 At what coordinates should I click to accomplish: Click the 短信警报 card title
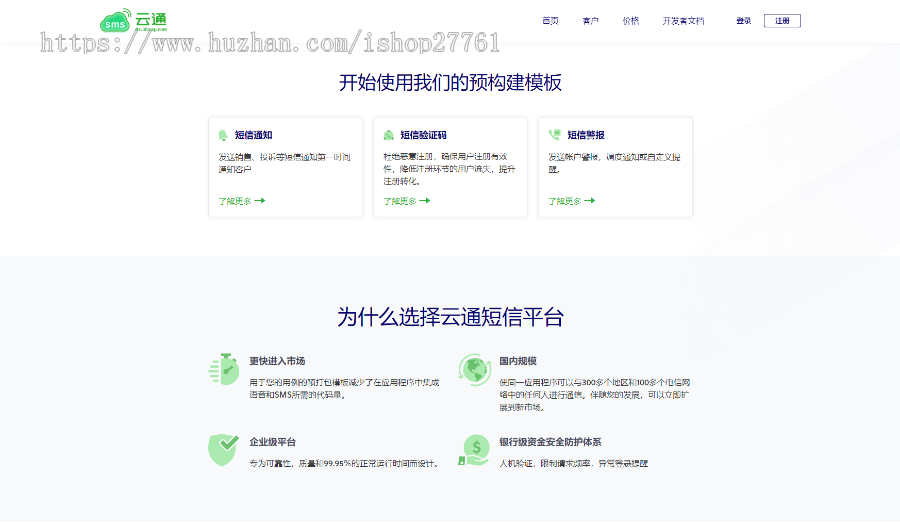tap(586, 135)
